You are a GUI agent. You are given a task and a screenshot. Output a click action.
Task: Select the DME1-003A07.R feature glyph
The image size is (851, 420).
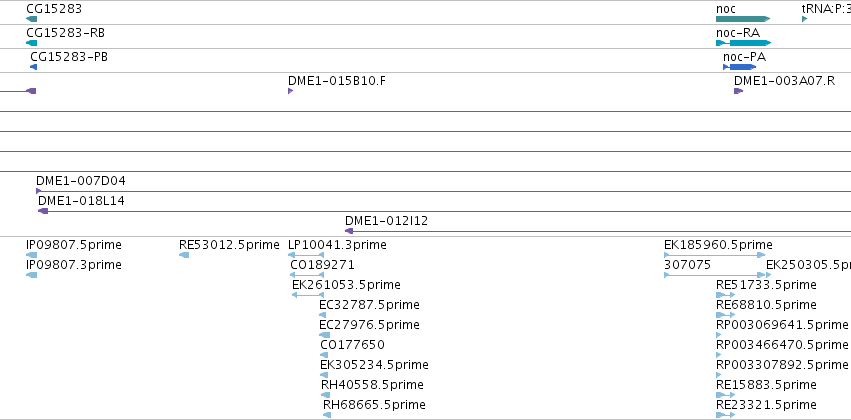tap(738, 91)
